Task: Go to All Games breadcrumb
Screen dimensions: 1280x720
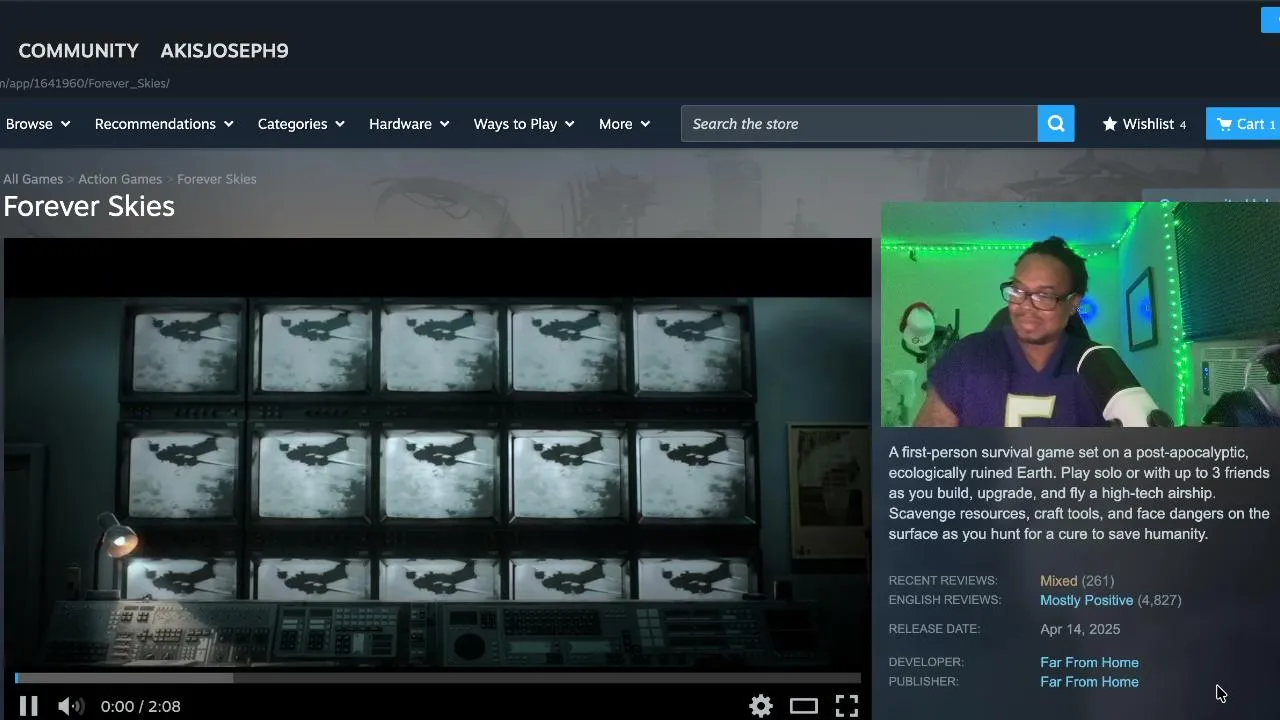Action: [33, 179]
